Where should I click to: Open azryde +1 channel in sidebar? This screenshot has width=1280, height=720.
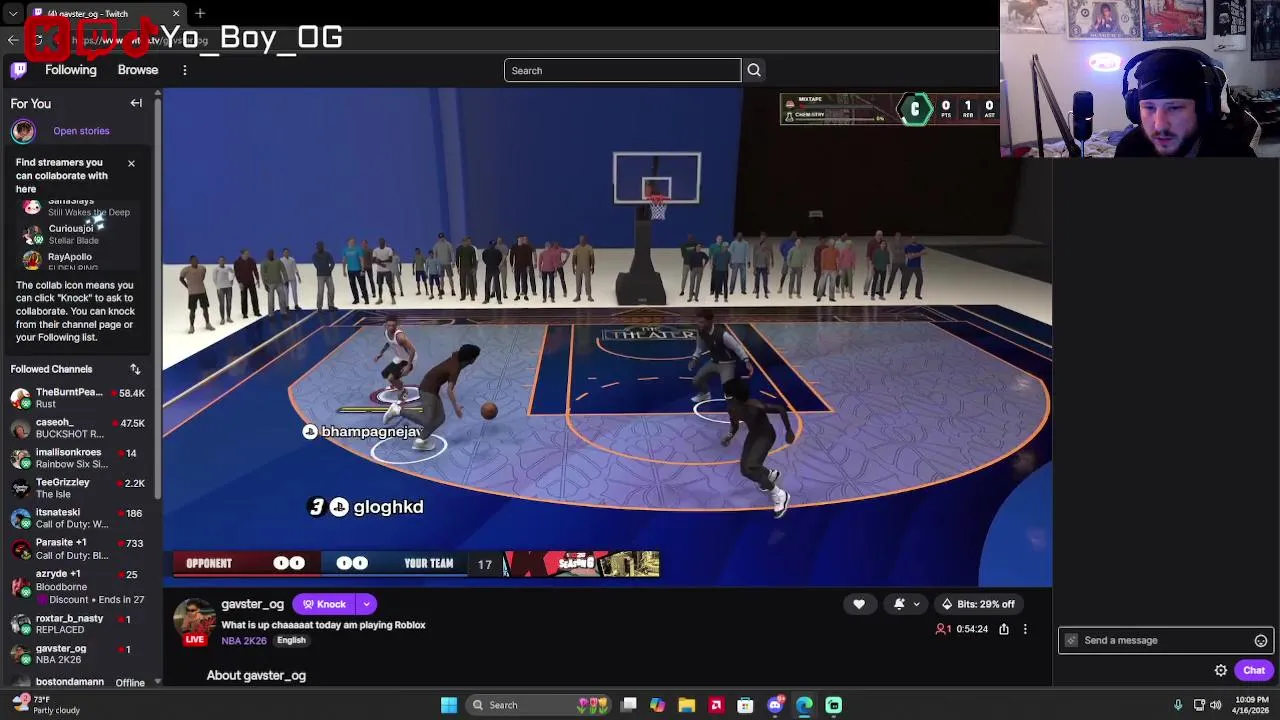78,587
